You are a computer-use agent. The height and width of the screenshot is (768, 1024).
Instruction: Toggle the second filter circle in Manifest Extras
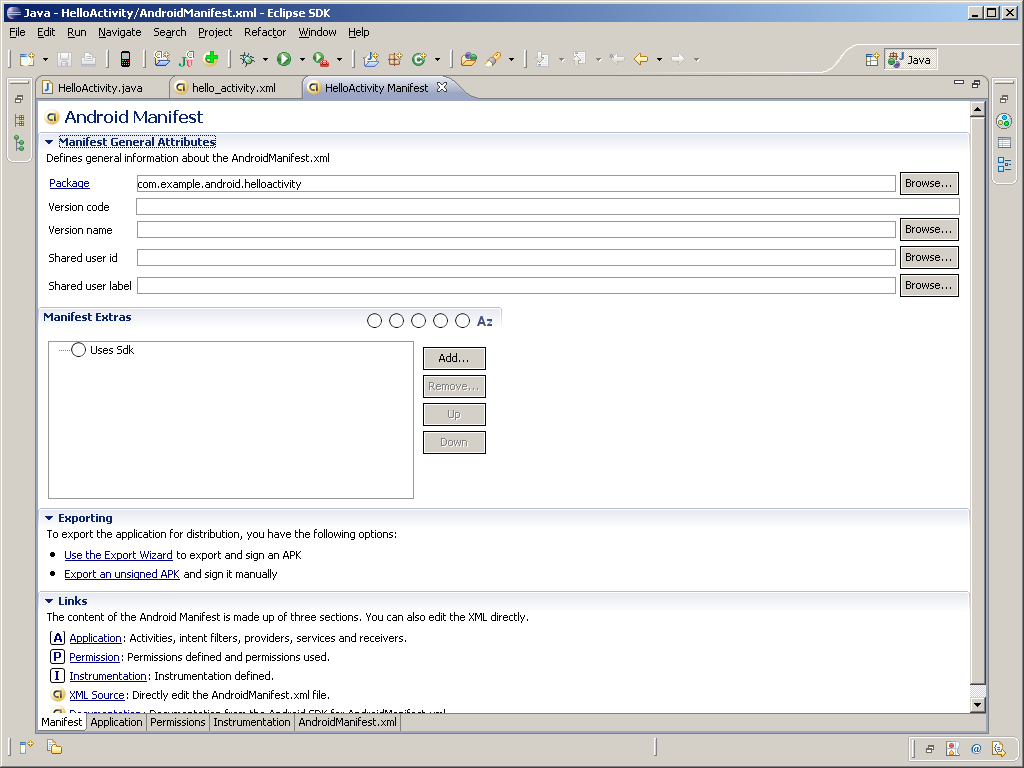(x=396, y=321)
